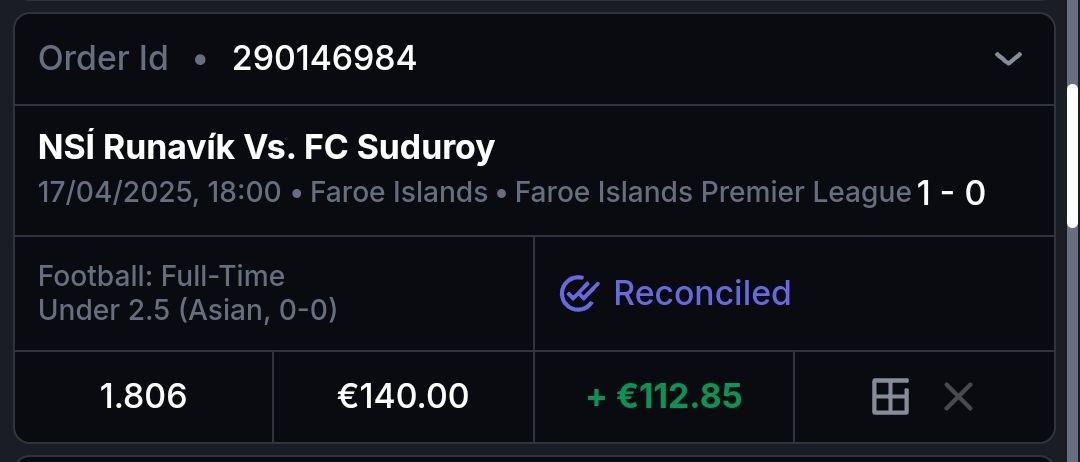The height and width of the screenshot is (462, 1080).
Task: Click the X icon beside the grid icon
Action: [958, 397]
